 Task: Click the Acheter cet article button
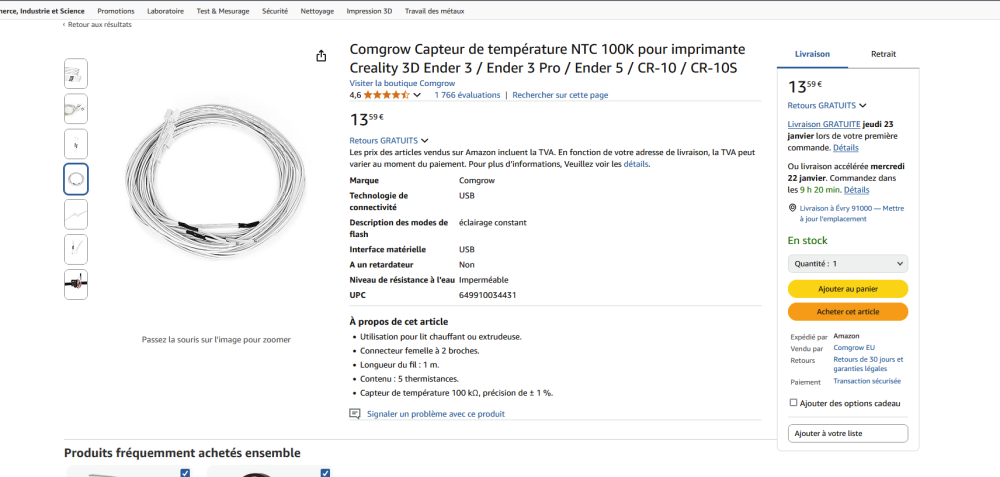[x=847, y=312]
